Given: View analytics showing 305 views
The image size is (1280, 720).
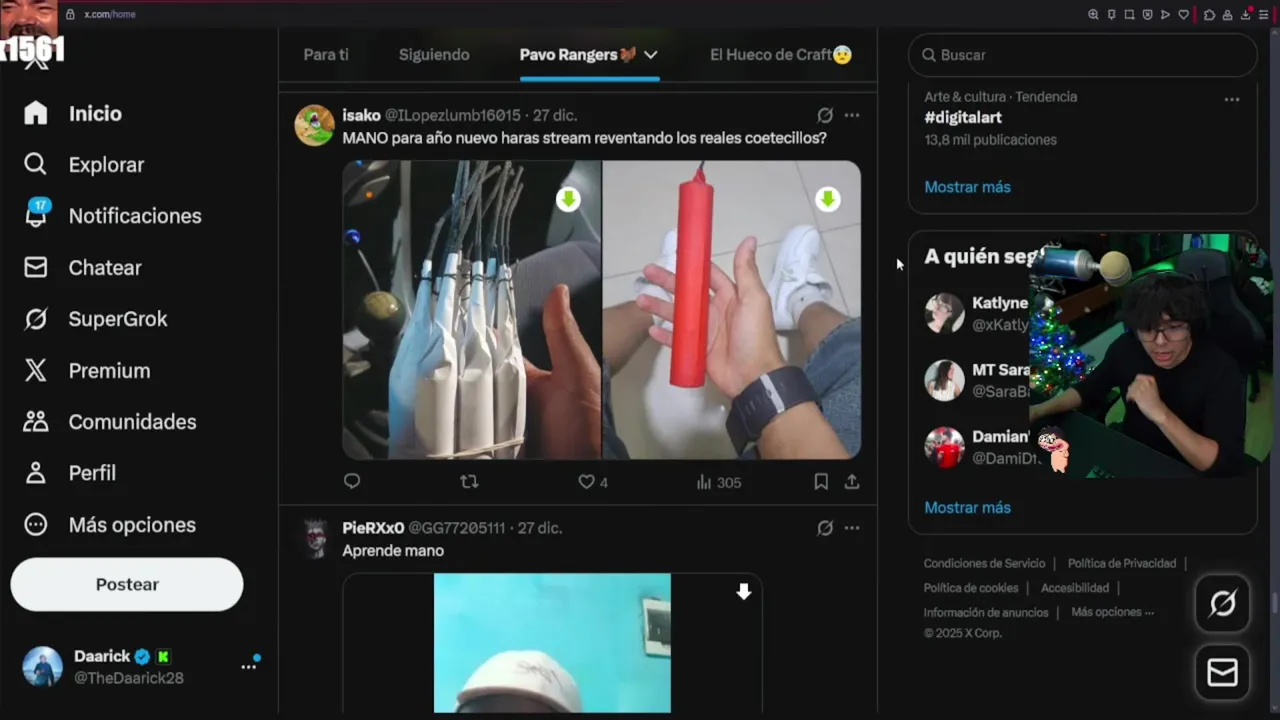Looking at the screenshot, I should point(719,482).
